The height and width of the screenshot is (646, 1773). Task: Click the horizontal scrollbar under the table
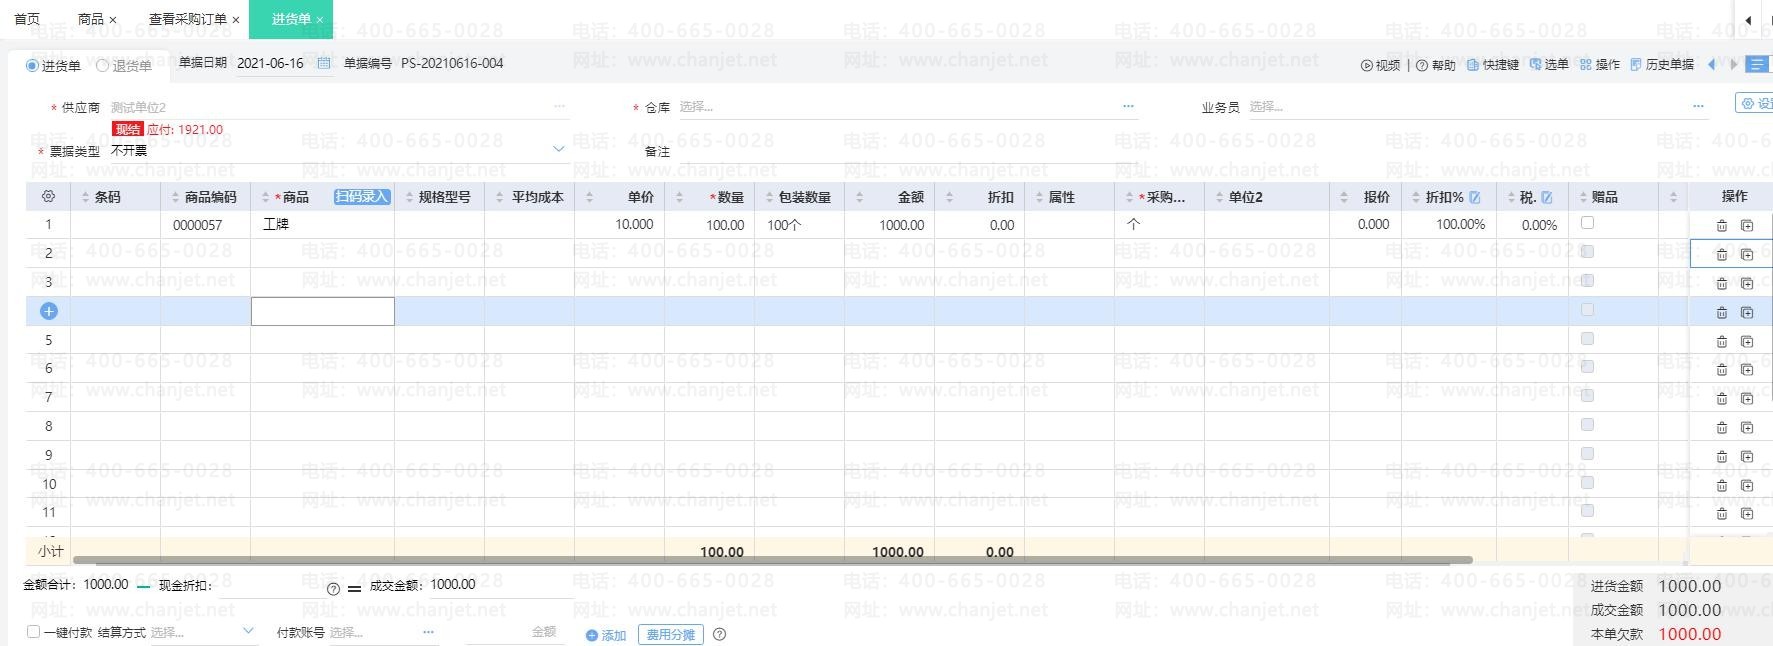click(x=770, y=560)
